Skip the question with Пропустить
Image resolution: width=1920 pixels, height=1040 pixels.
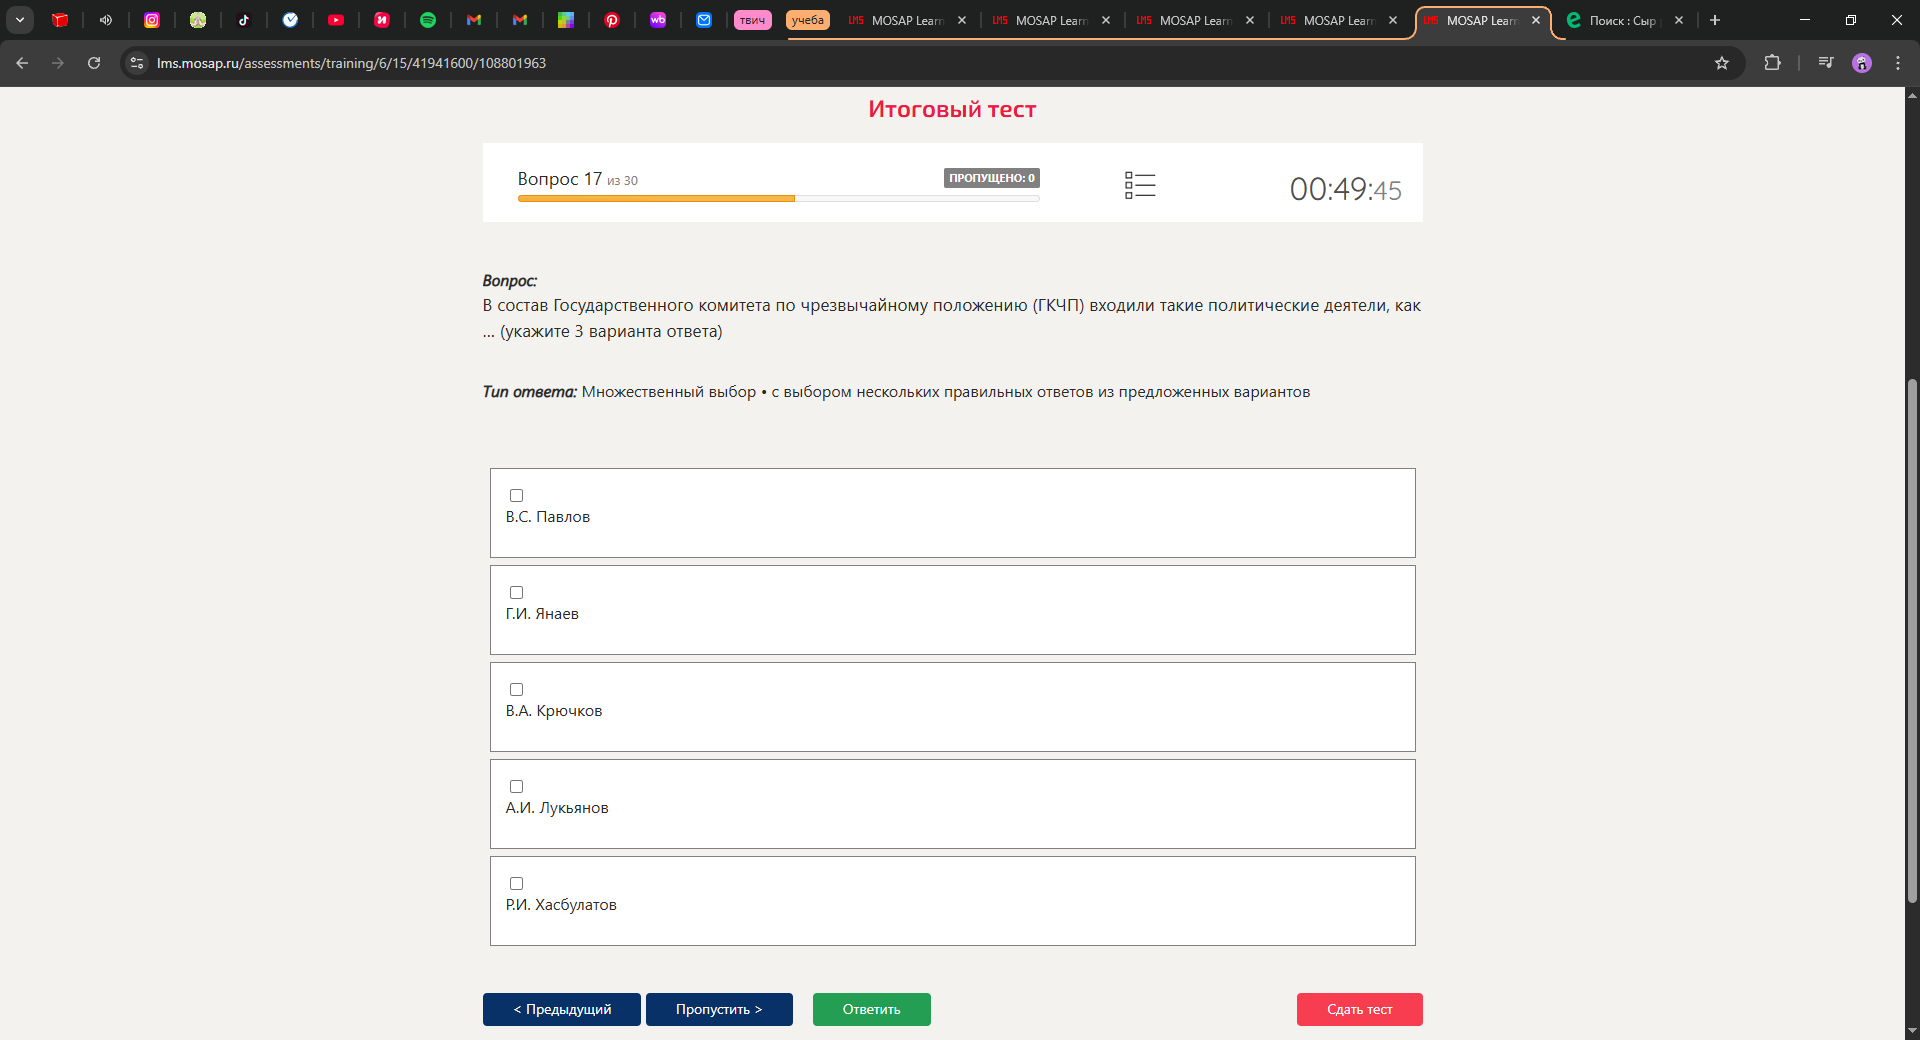(719, 1009)
